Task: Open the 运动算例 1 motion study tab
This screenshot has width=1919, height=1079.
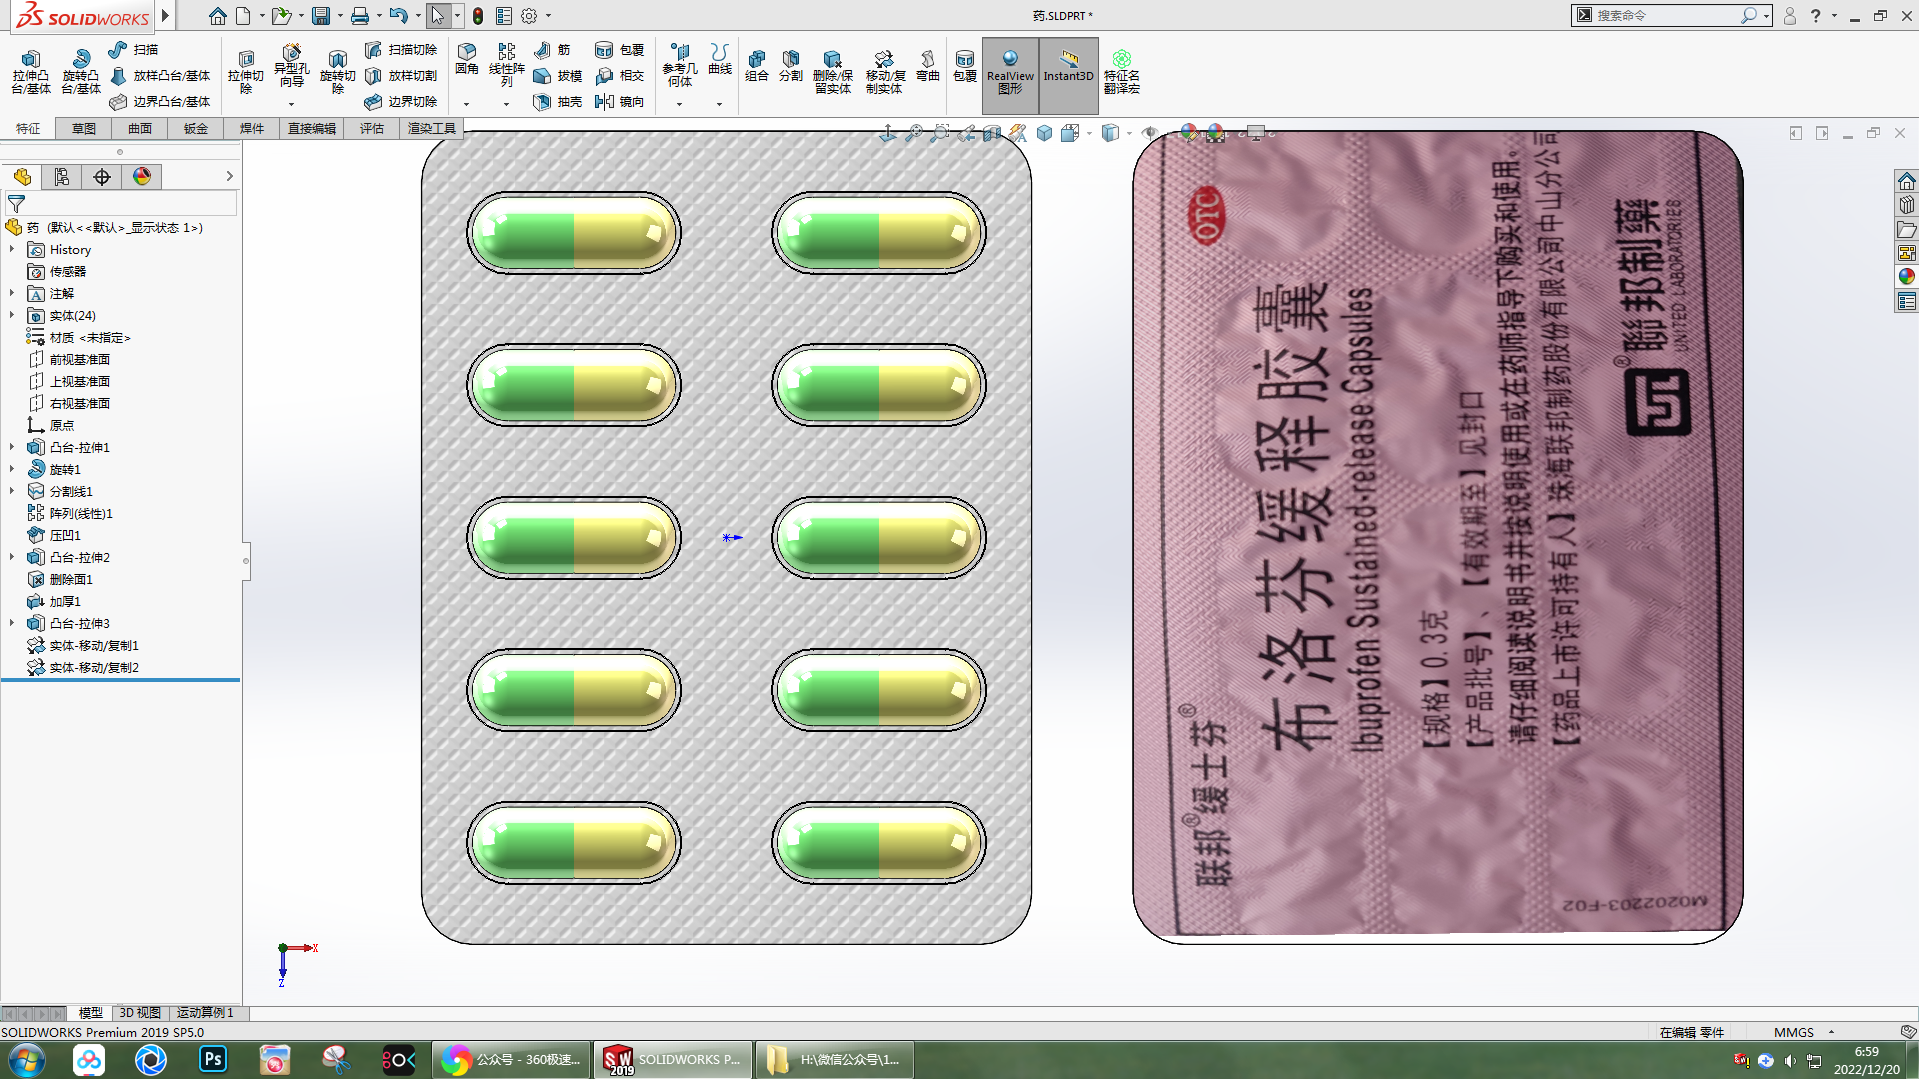Action: point(205,1013)
